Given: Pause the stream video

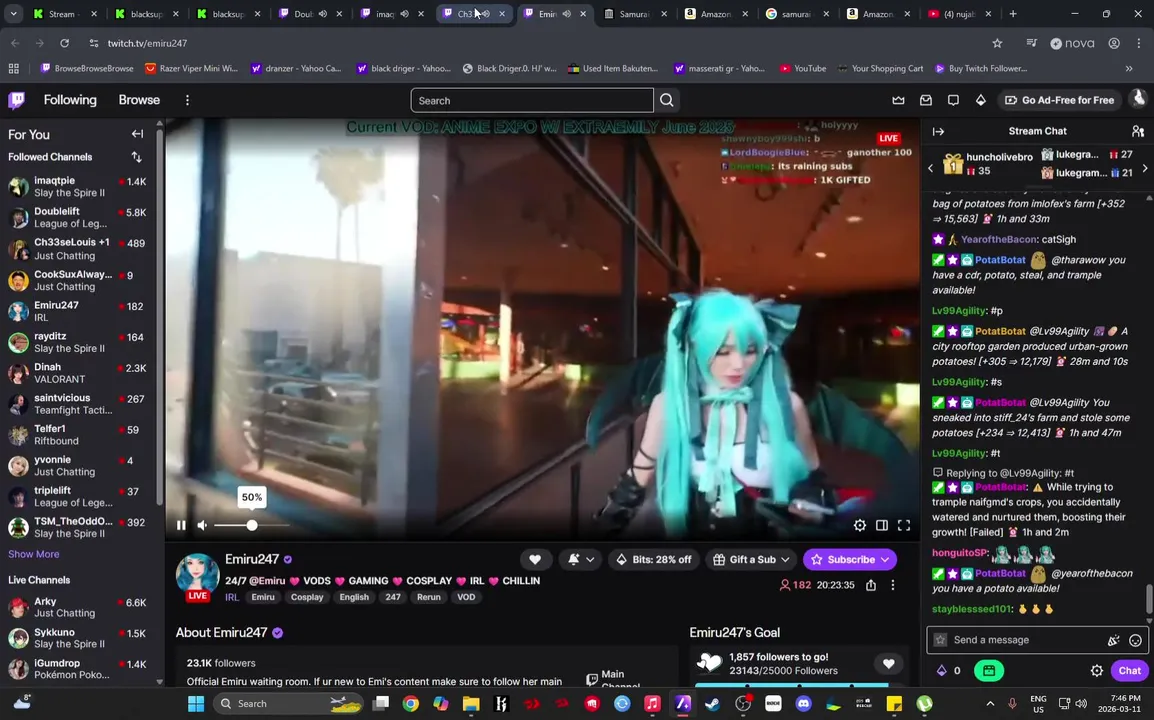Looking at the screenshot, I should (x=181, y=525).
